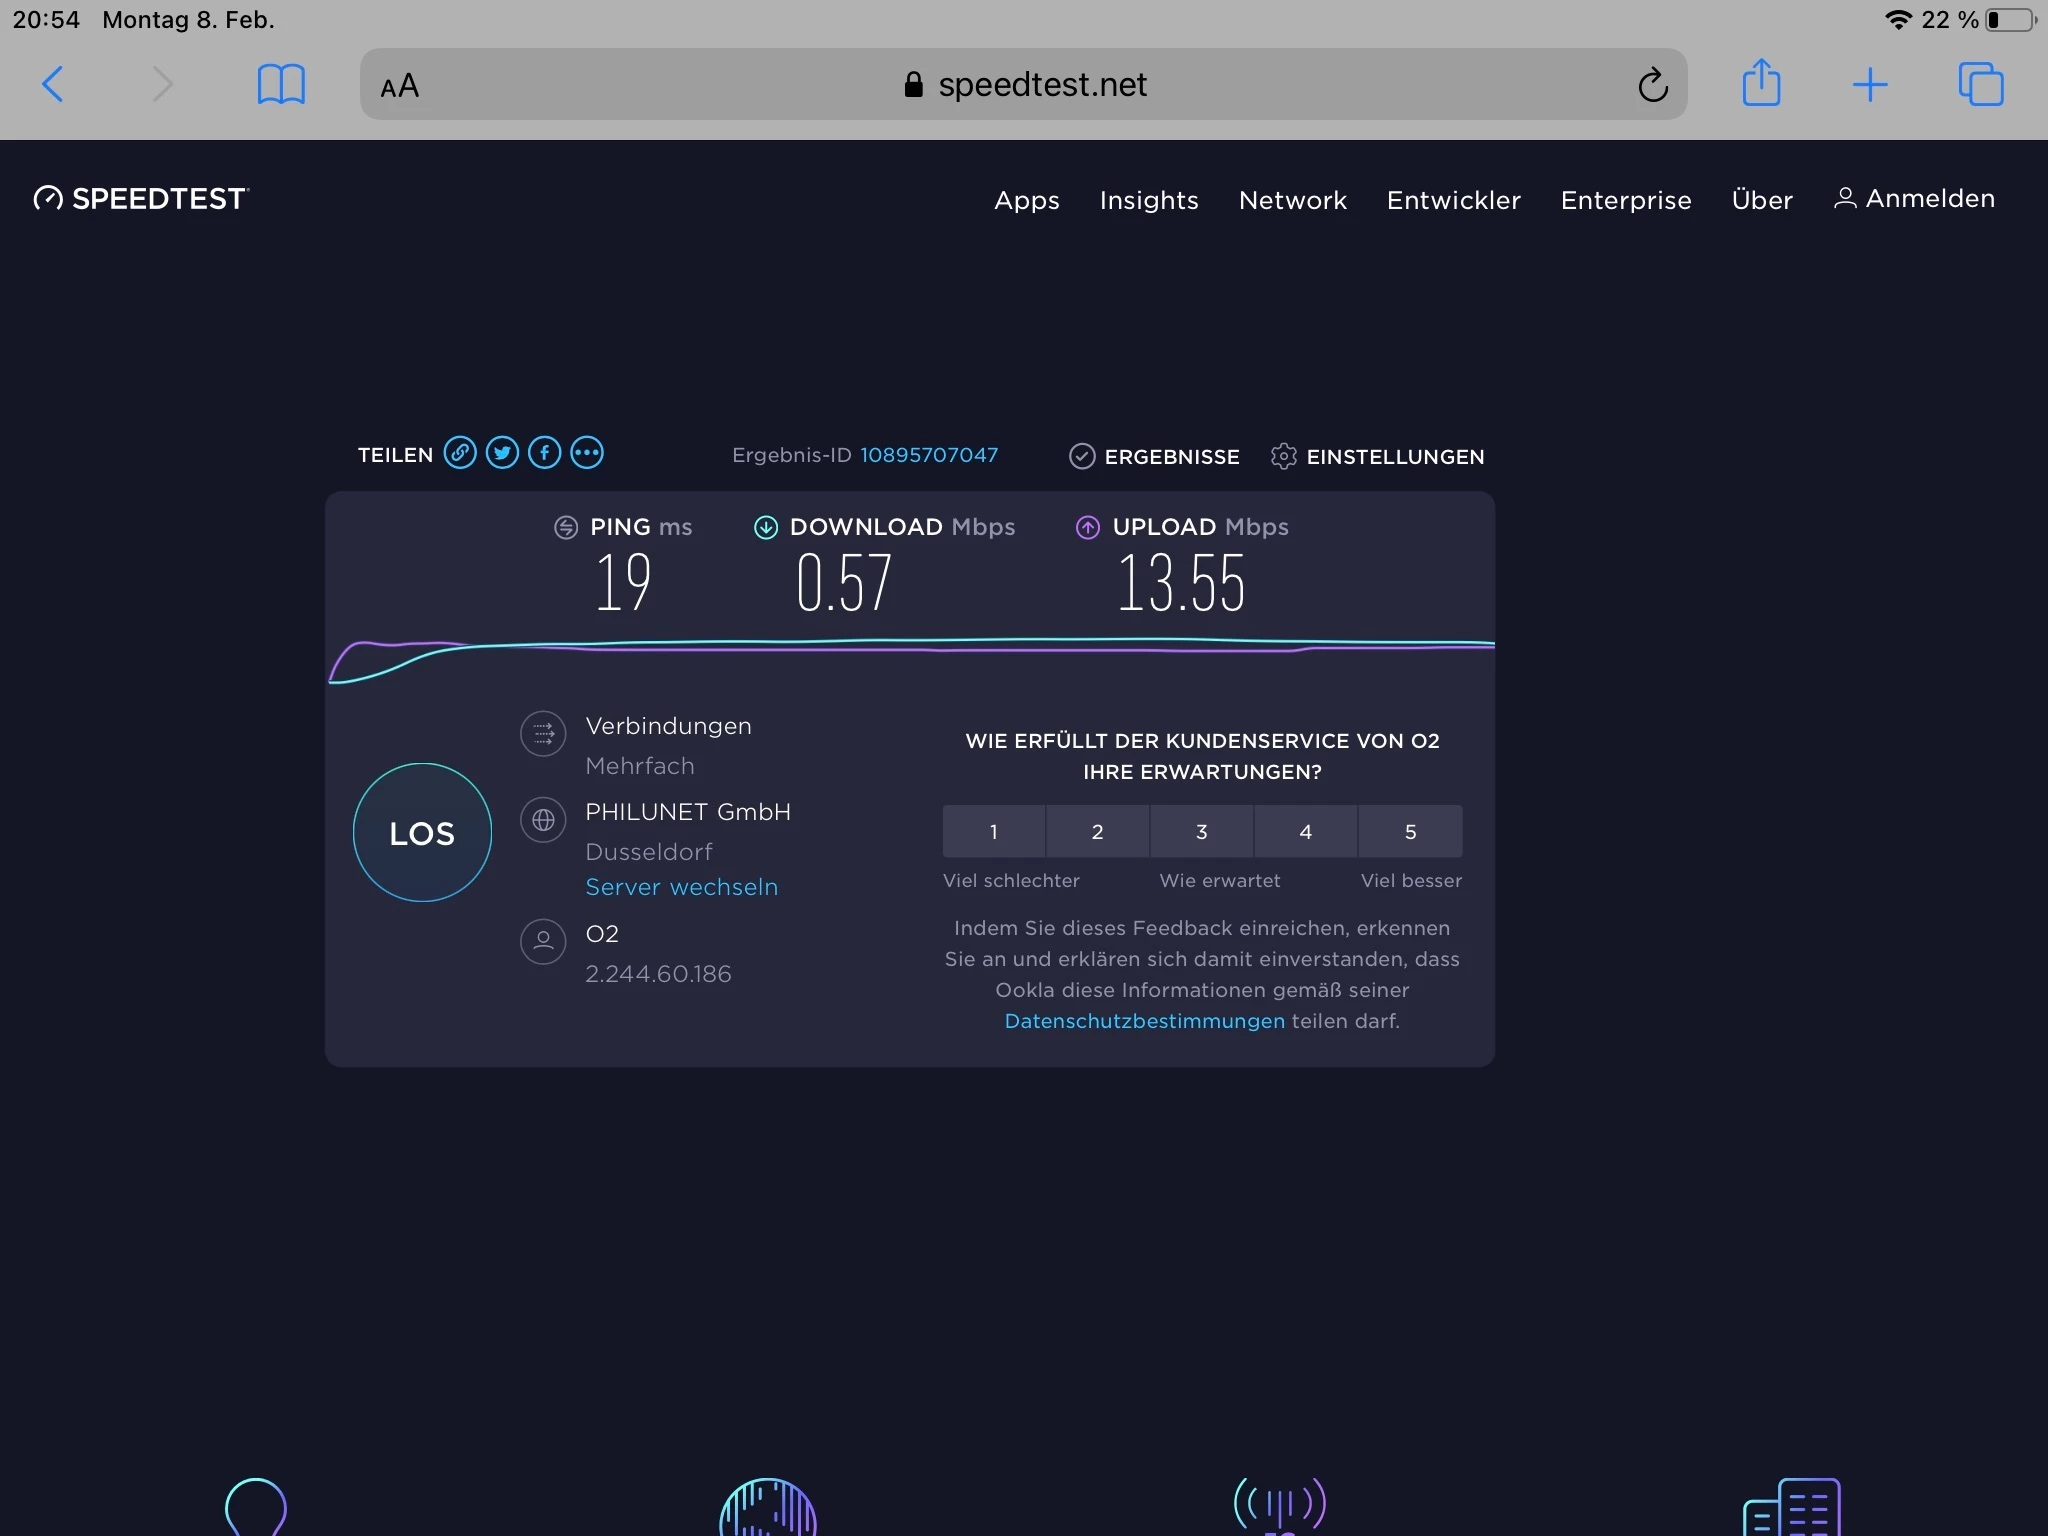
Task: Open Einstellungen settings
Action: (1378, 456)
